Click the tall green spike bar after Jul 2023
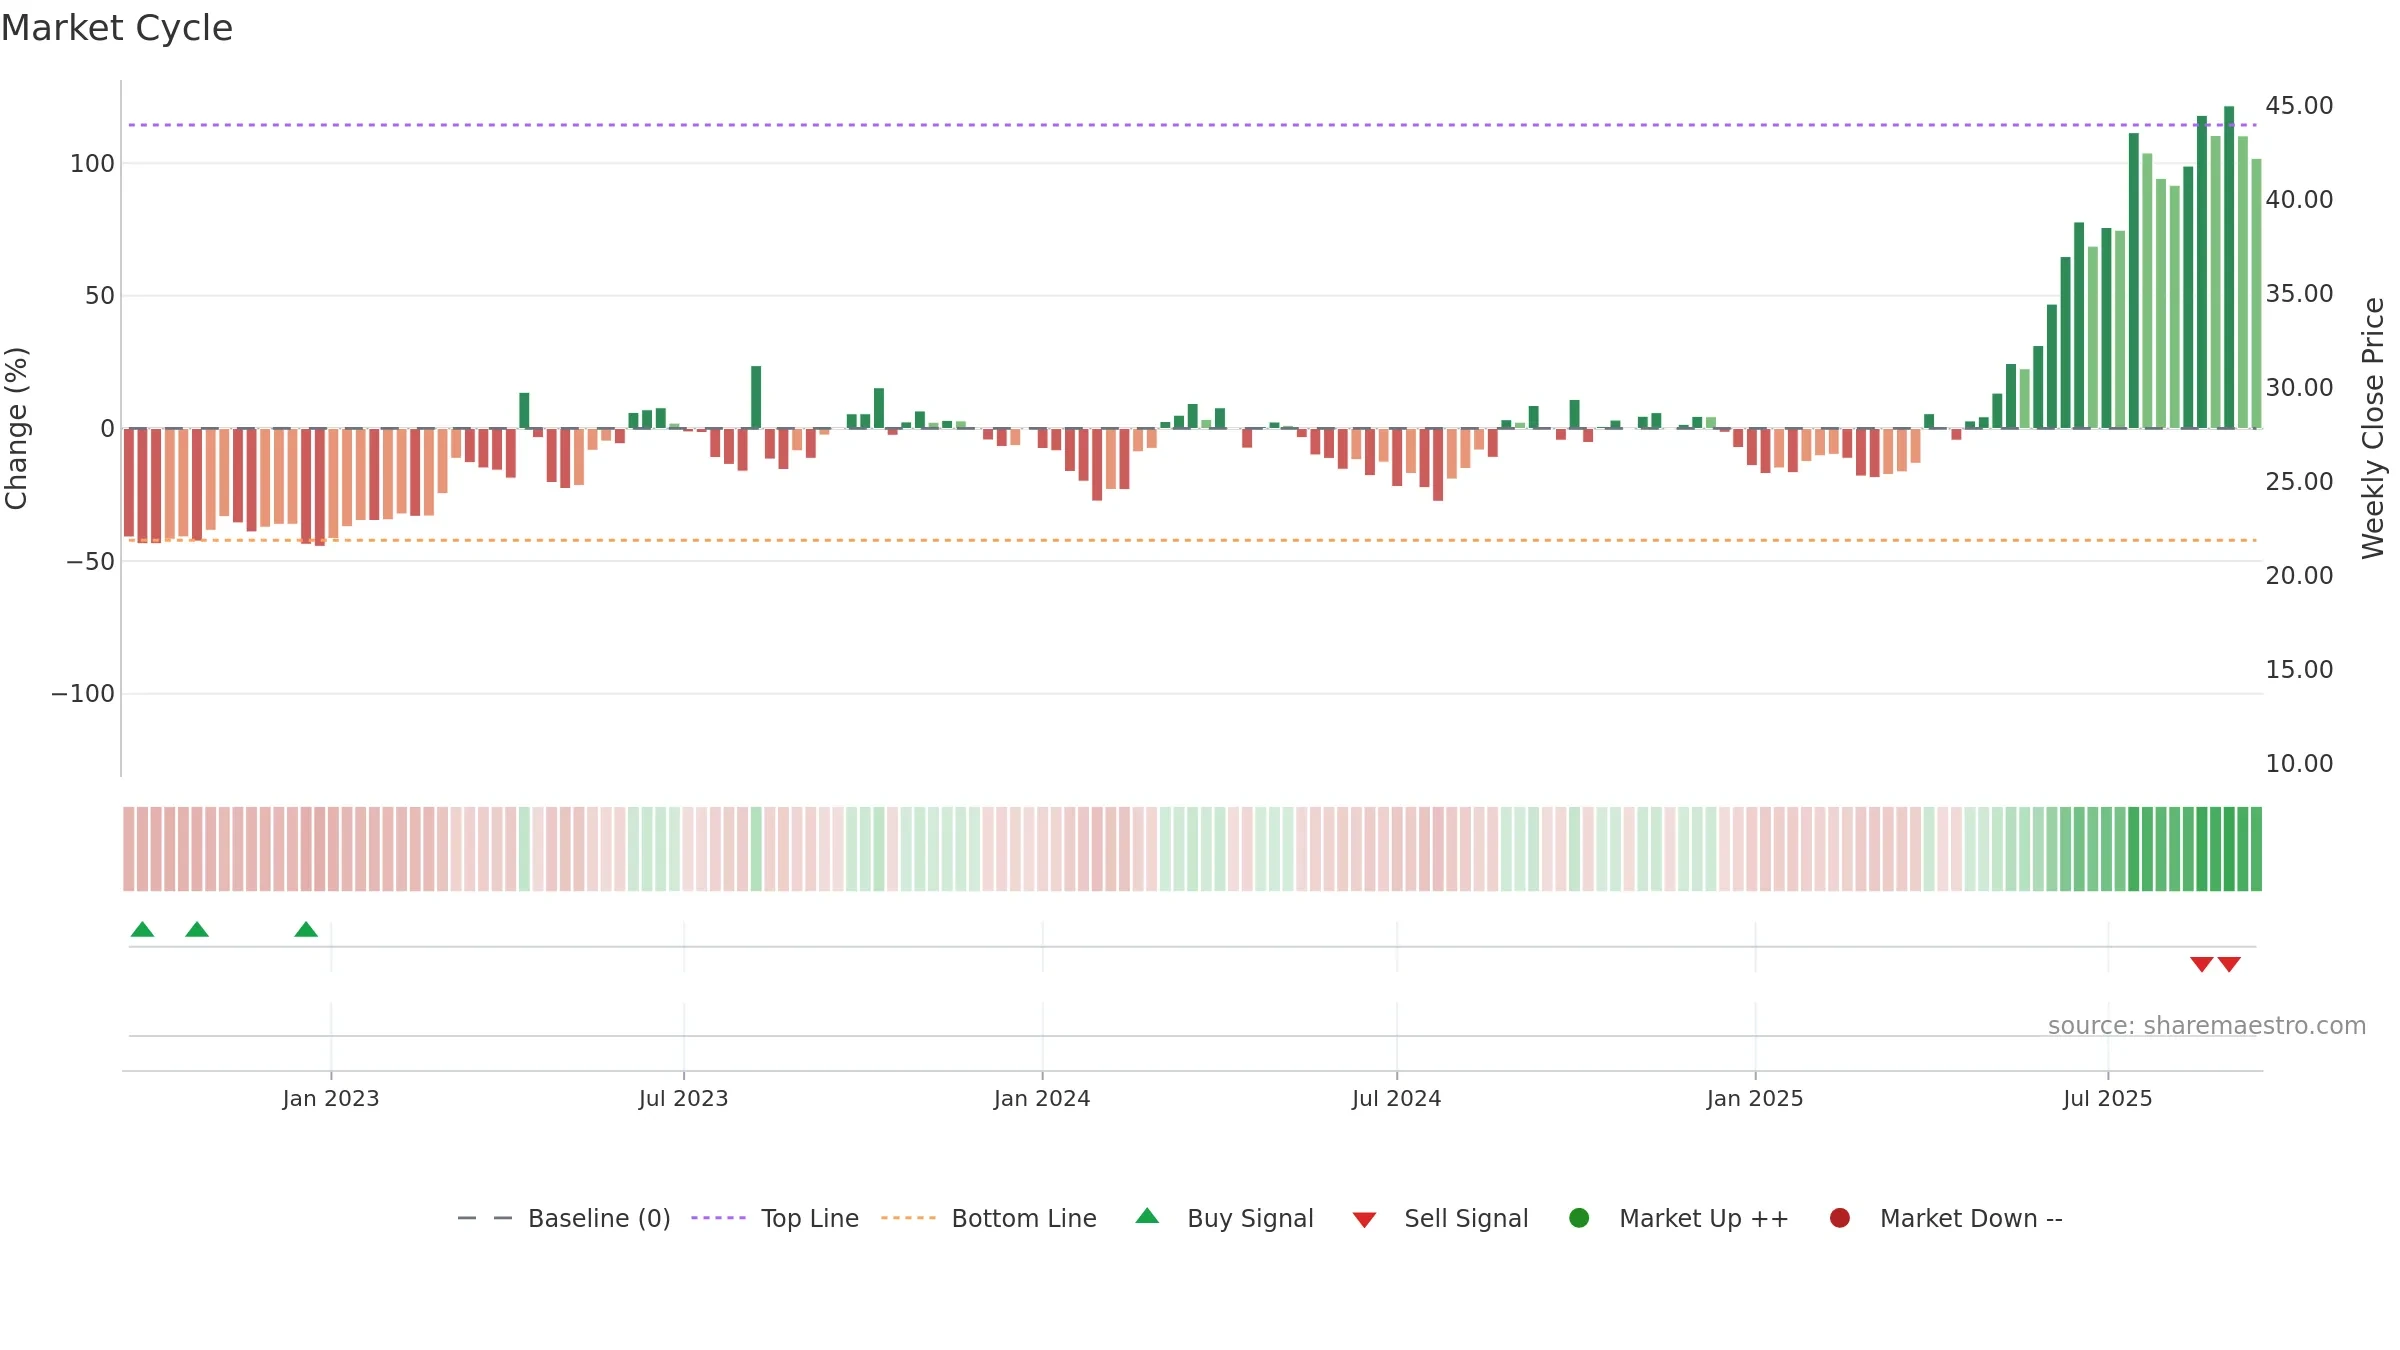 756,397
